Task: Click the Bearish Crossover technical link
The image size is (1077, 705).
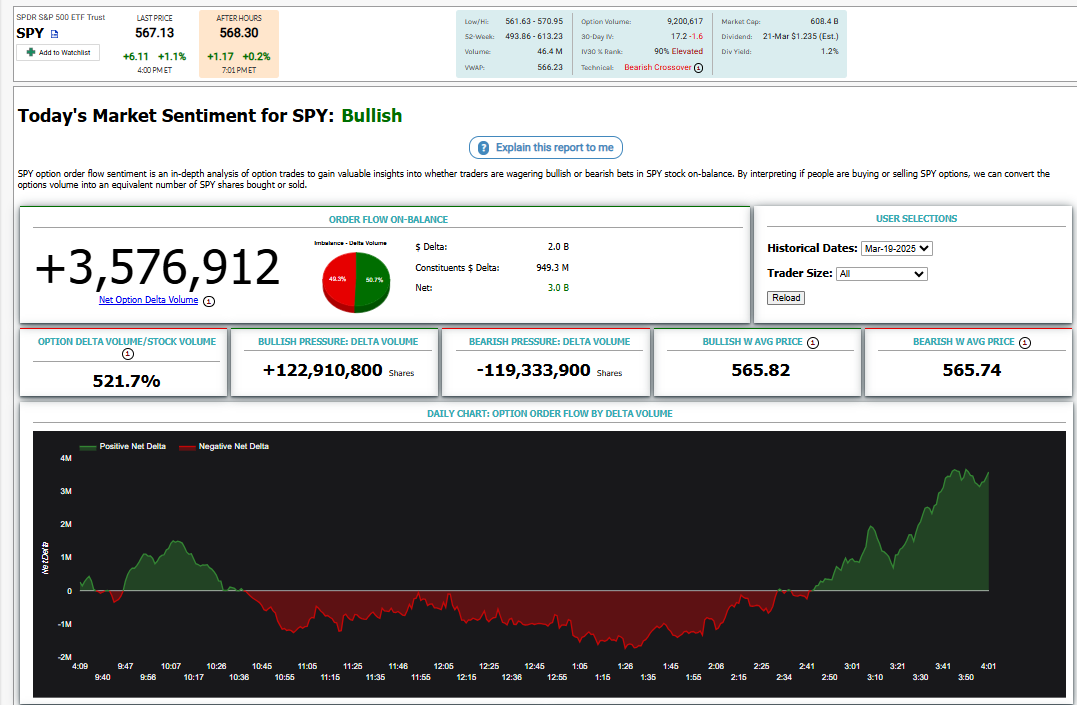Action: coord(658,67)
